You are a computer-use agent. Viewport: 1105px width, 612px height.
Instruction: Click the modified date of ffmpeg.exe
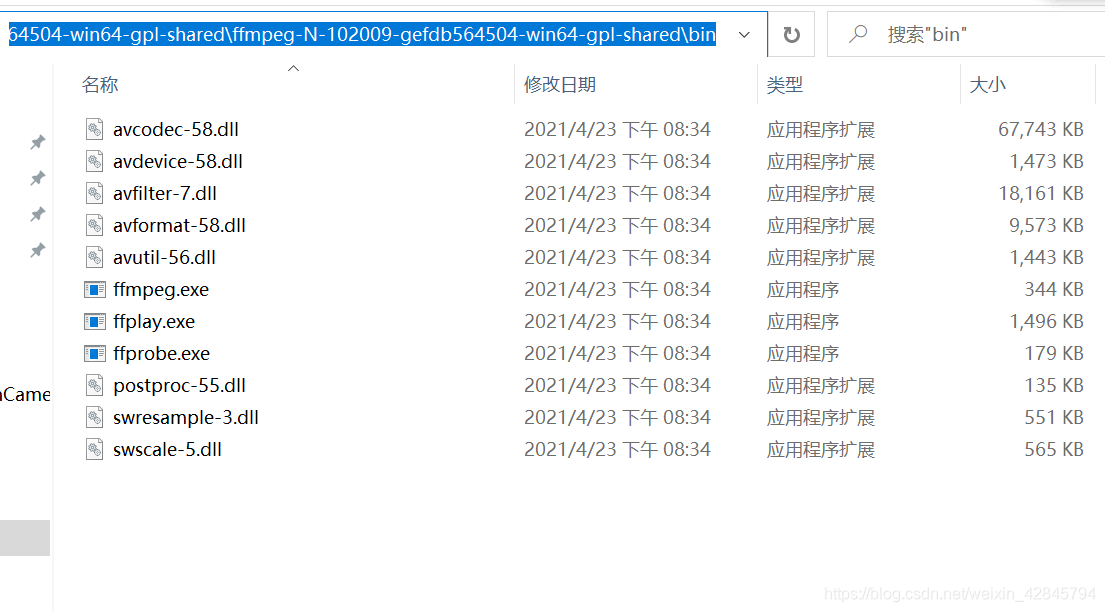(617, 290)
